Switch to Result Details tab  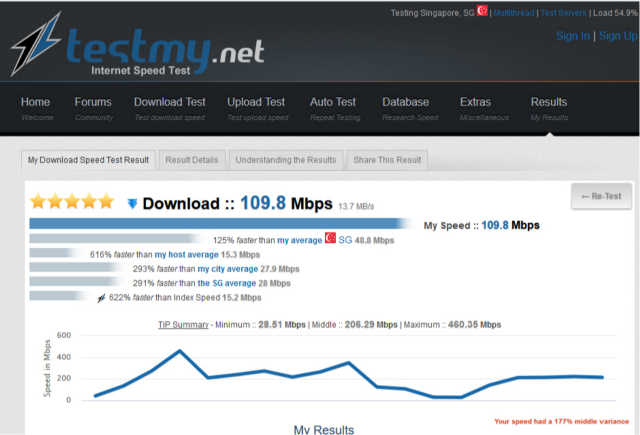pyautogui.click(x=191, y=160)
